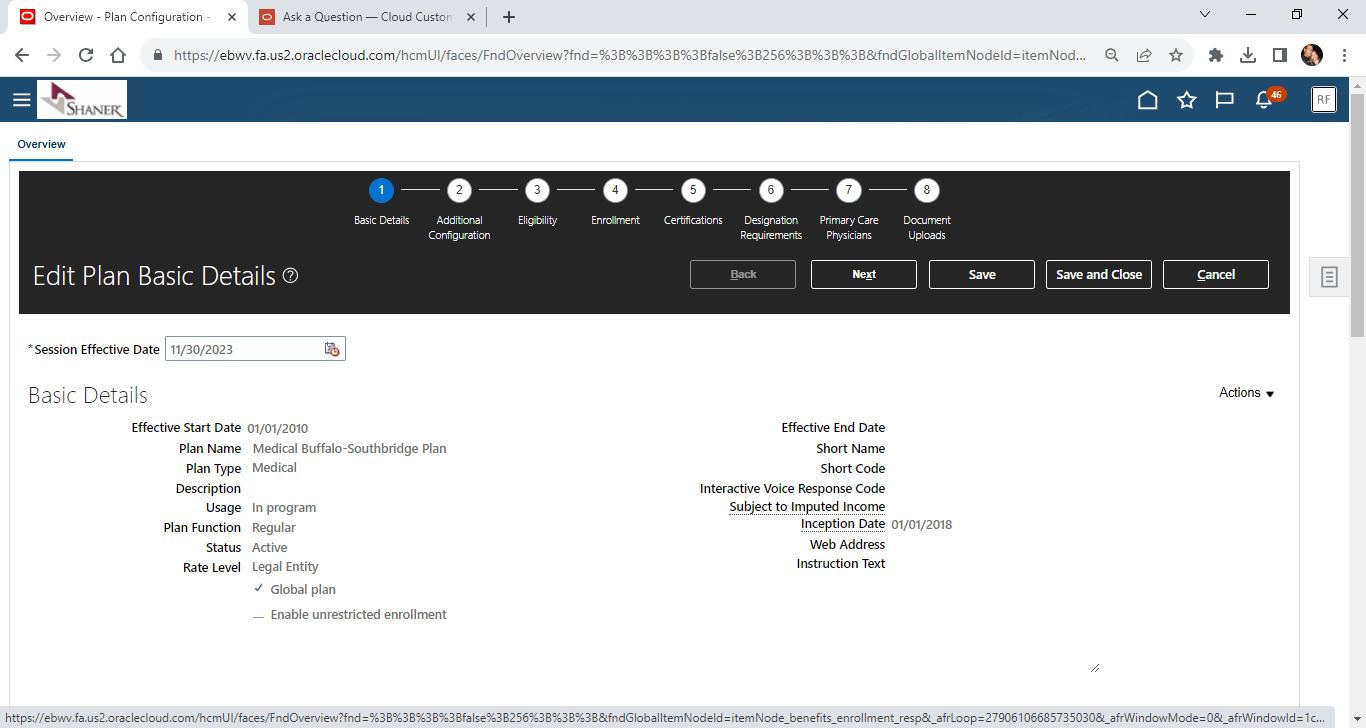Toggle the browser side panel
1366x728 pixels.
tap(1280, 56)
